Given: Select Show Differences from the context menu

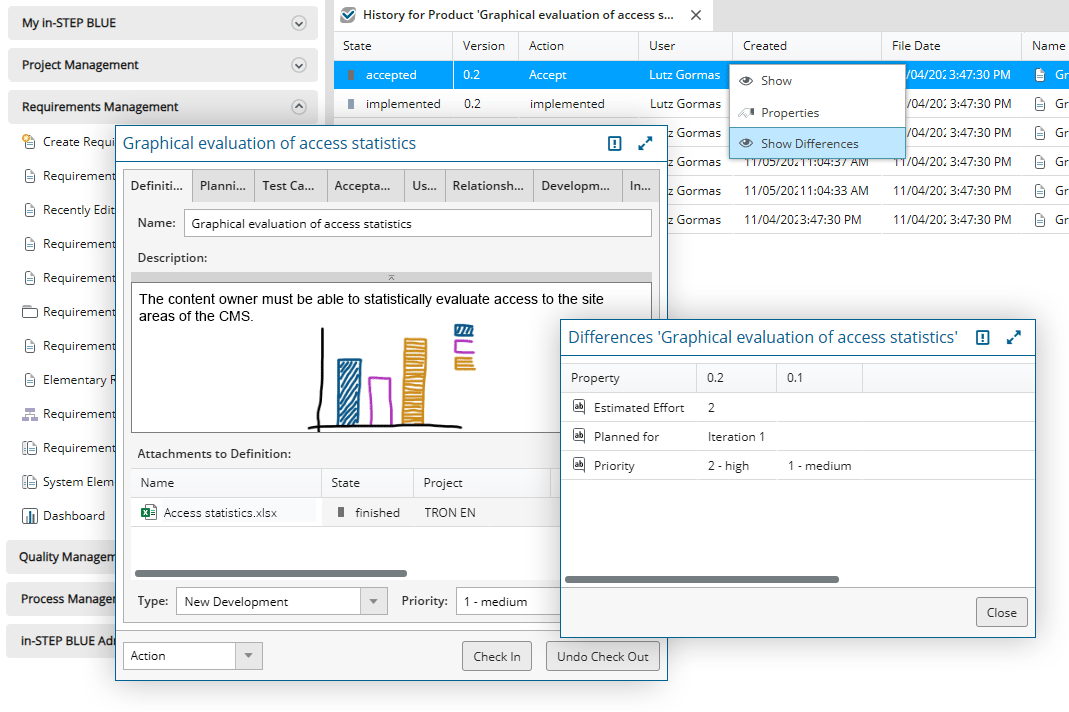Looking at the screenshot, I should pos(809,144).
